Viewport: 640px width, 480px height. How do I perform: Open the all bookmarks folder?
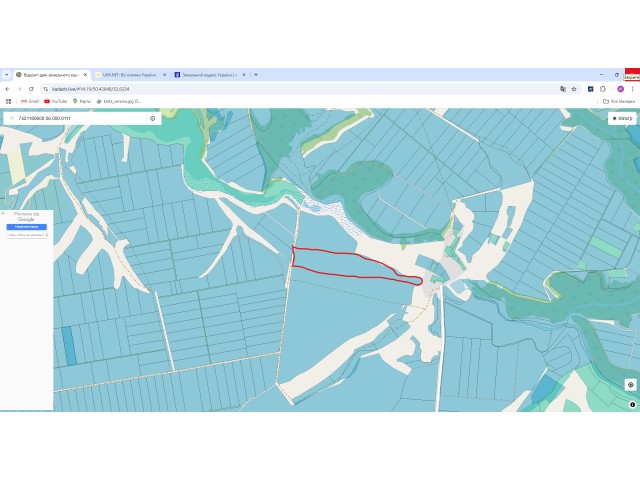point(619,101)
